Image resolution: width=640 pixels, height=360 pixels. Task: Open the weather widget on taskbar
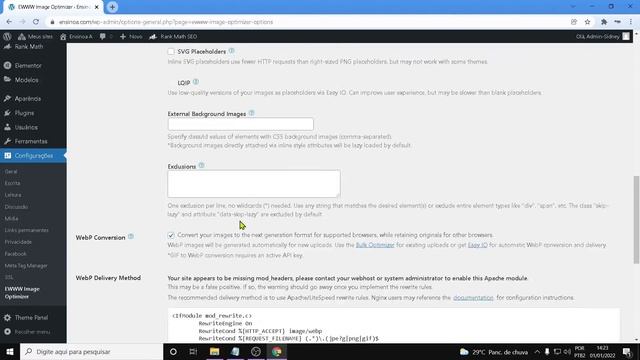[x=494, y=351]
